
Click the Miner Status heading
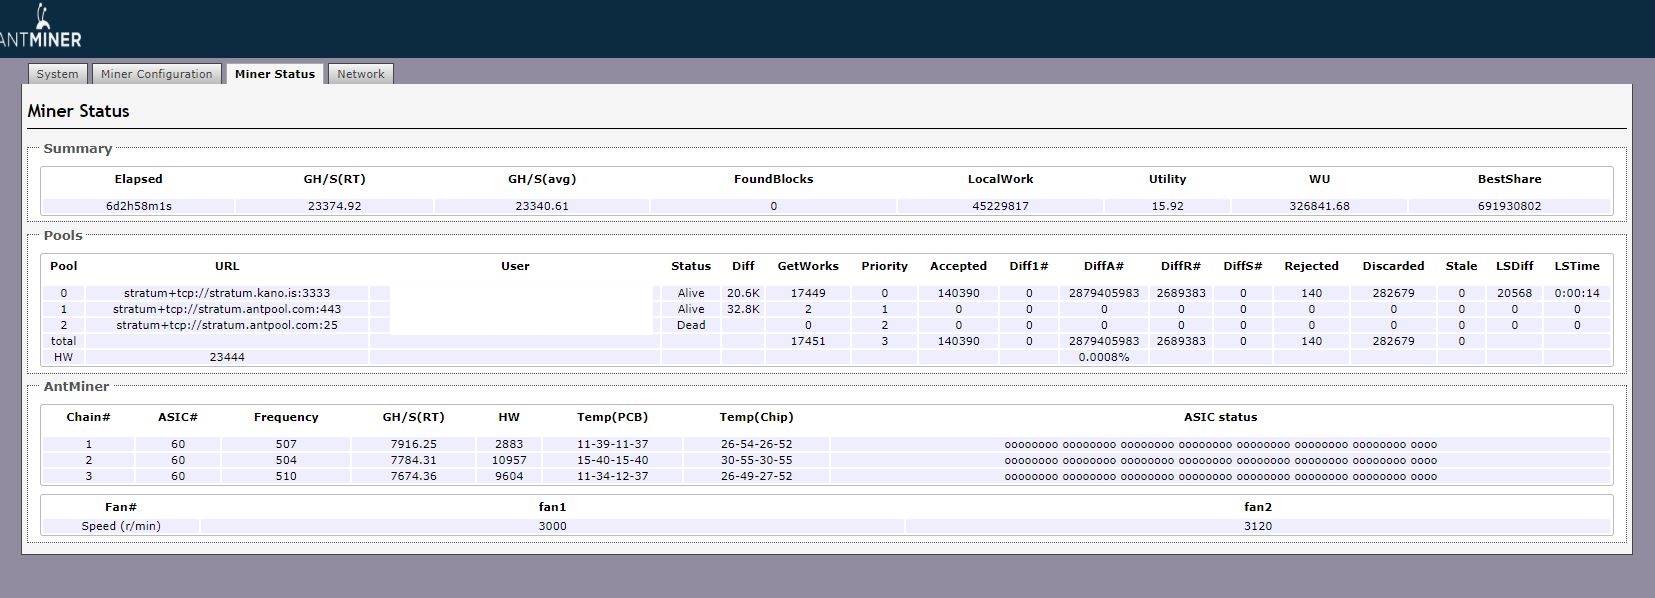click(79, 111)
